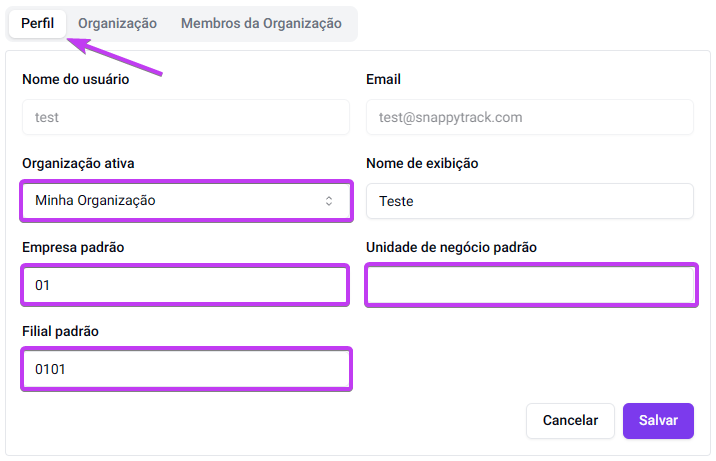This screenshot has height=461, width=716.
Task: Click the Email field showing test@snappytrack.com
Action: click(x=529, y=117)
